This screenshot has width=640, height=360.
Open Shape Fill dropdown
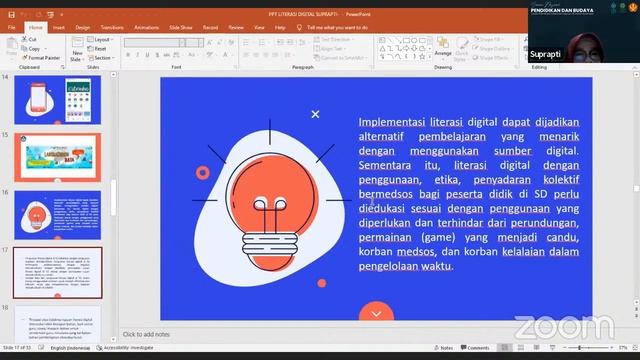(488, 40)
